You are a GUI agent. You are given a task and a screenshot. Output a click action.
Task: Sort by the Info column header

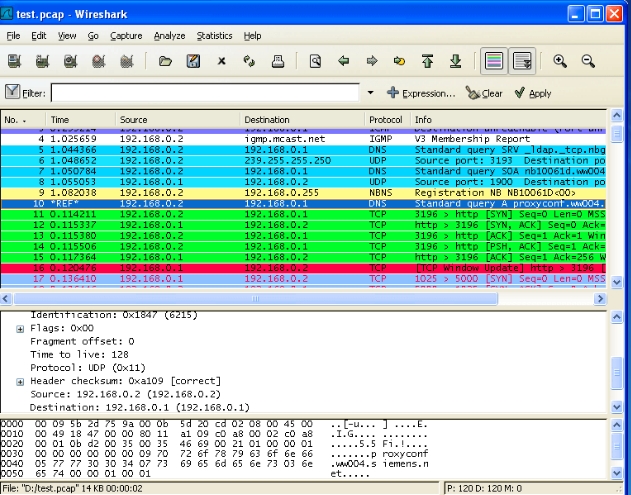(x=508, y=120)
